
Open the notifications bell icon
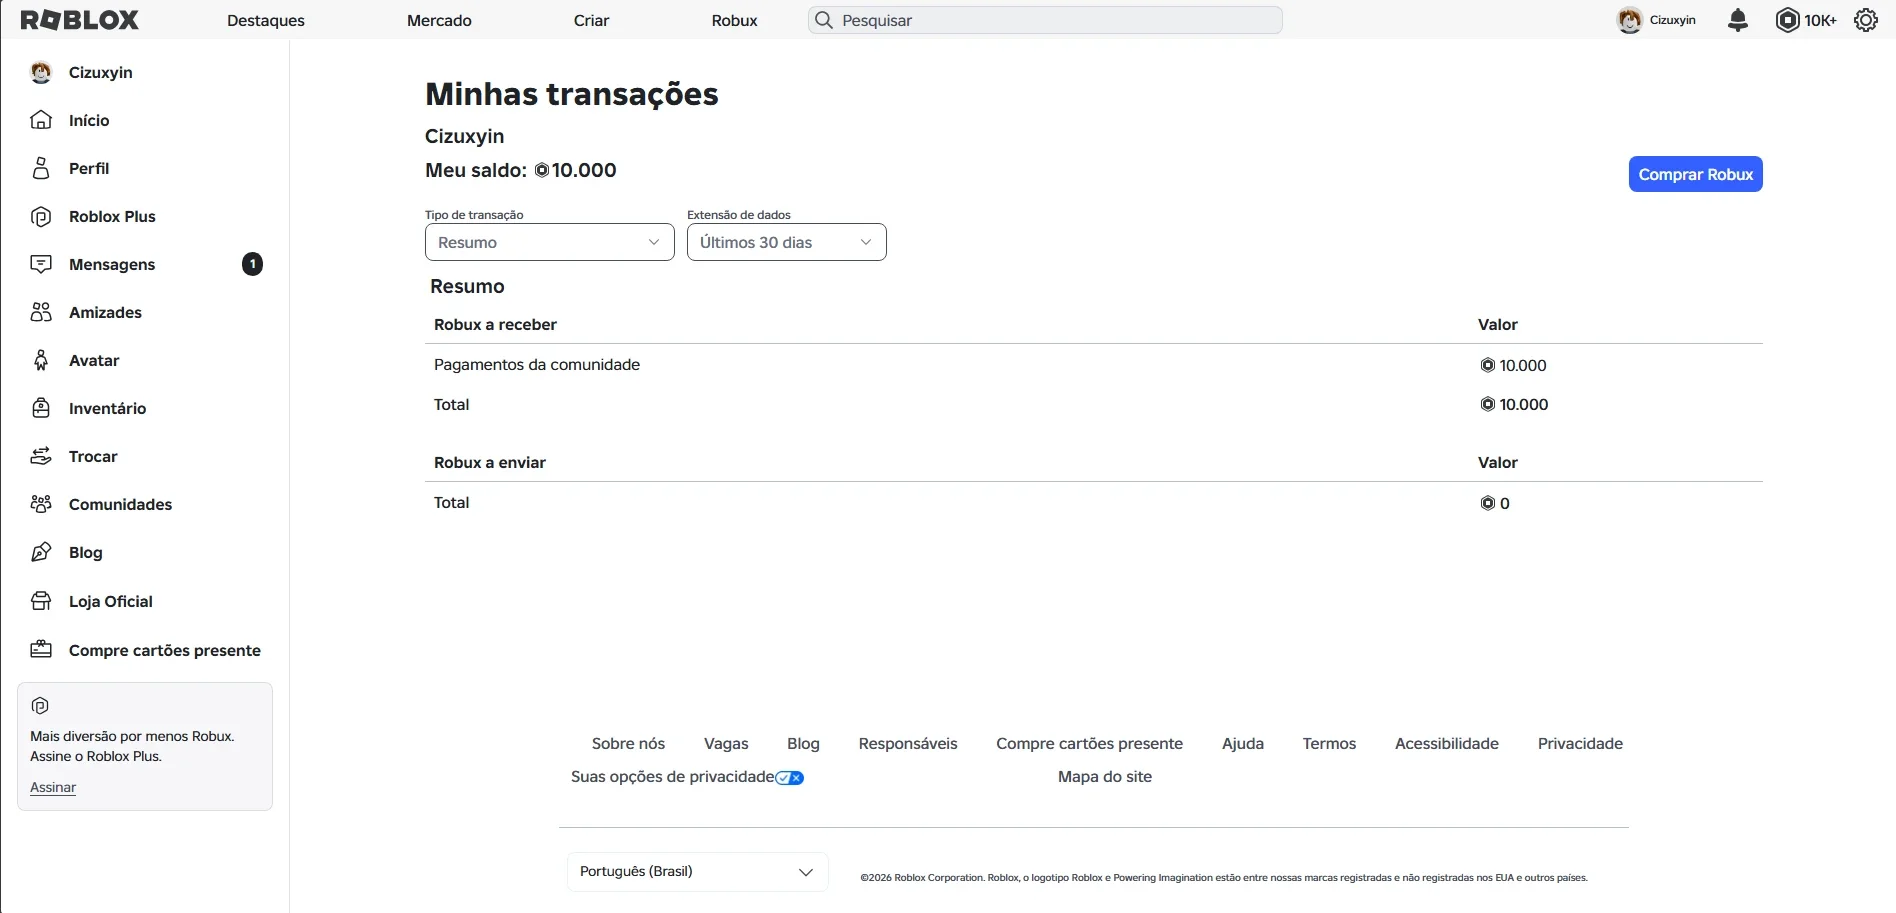1738,20
